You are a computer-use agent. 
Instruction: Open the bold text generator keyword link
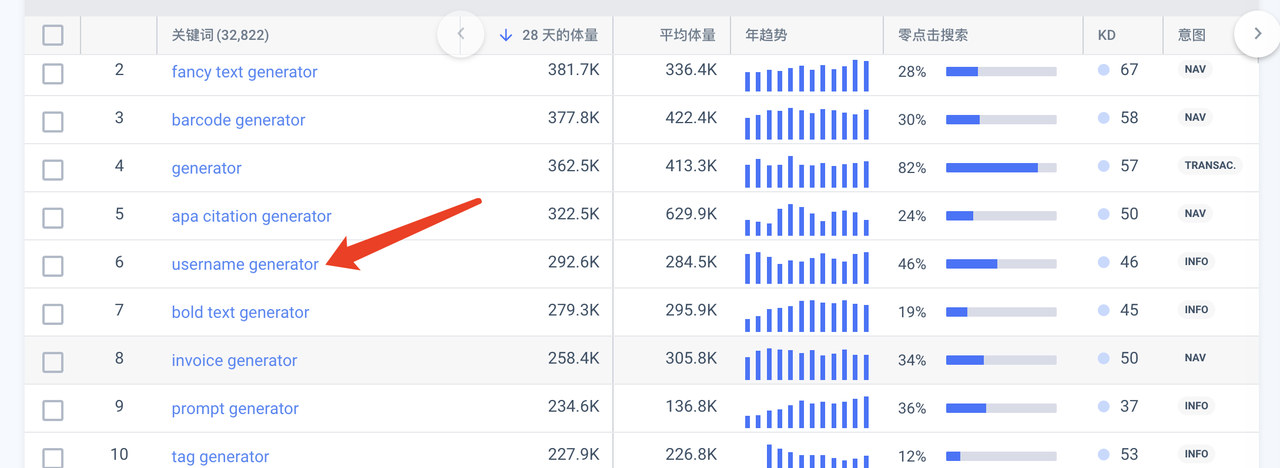tap(240, 312)
